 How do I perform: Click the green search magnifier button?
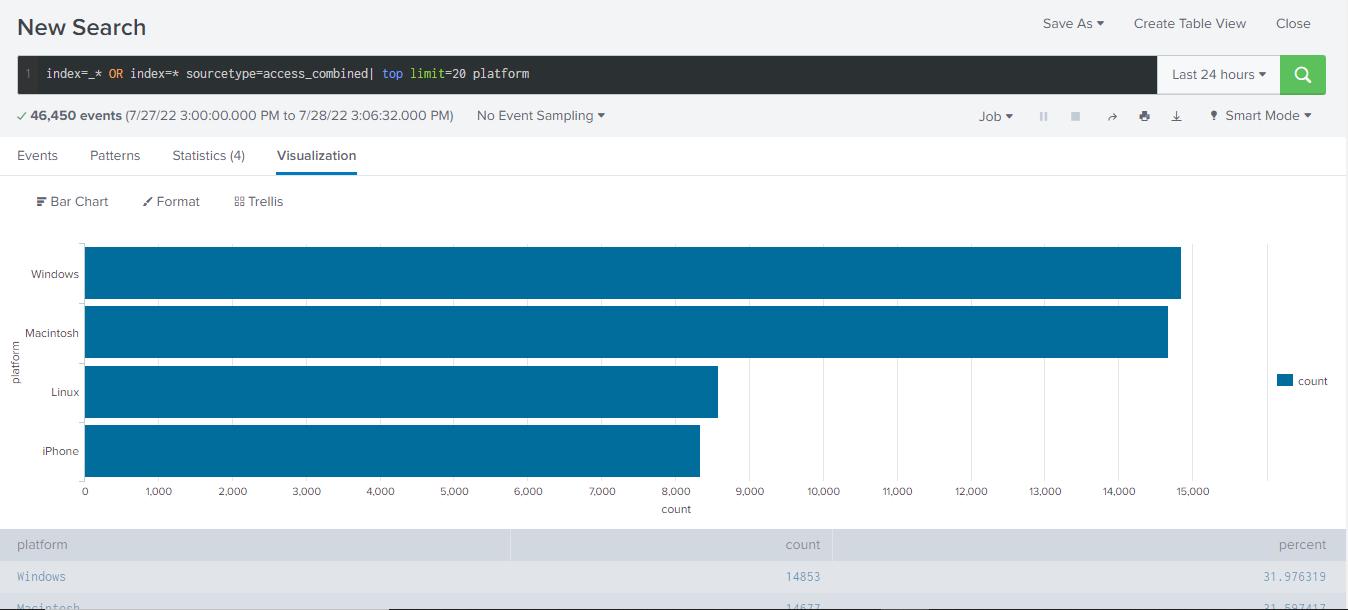1302,75
